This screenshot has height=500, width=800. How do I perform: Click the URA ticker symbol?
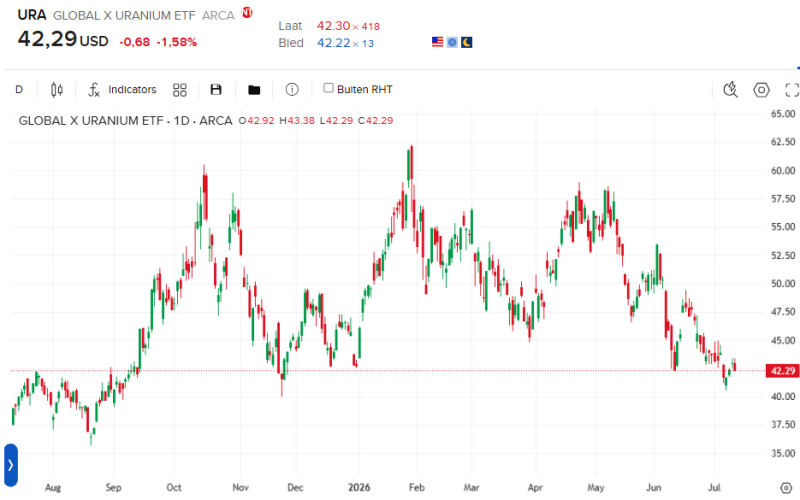pyautogui.click(x=32, y=15)
